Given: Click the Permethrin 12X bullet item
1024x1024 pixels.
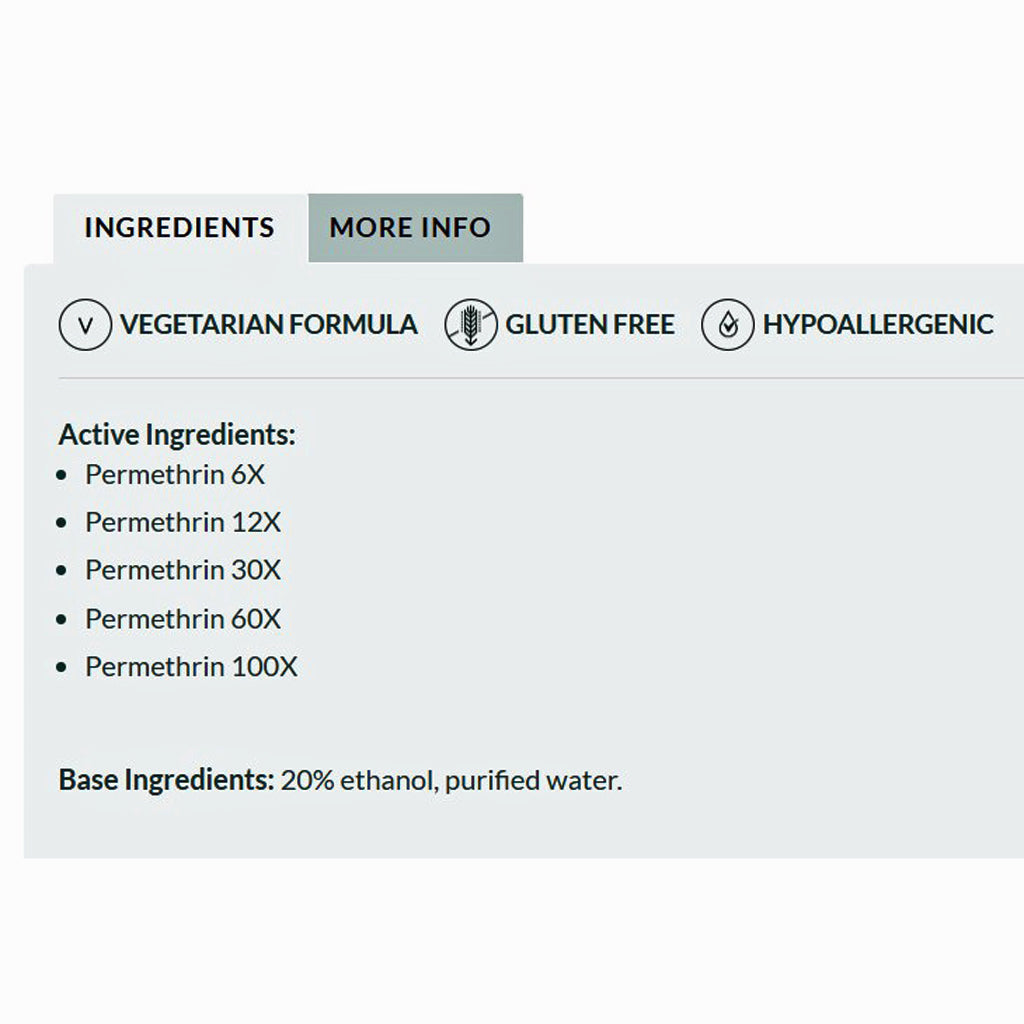Looking at the screenshot, I should (183, 523).
